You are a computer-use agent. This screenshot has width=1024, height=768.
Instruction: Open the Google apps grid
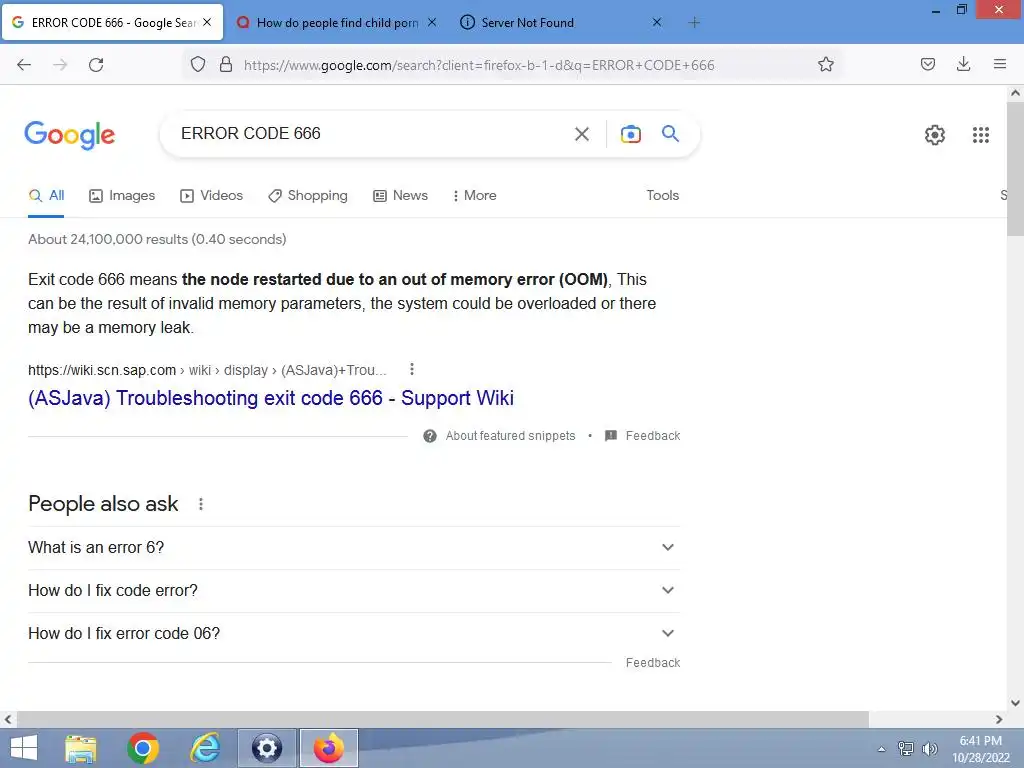coord(980,135)
